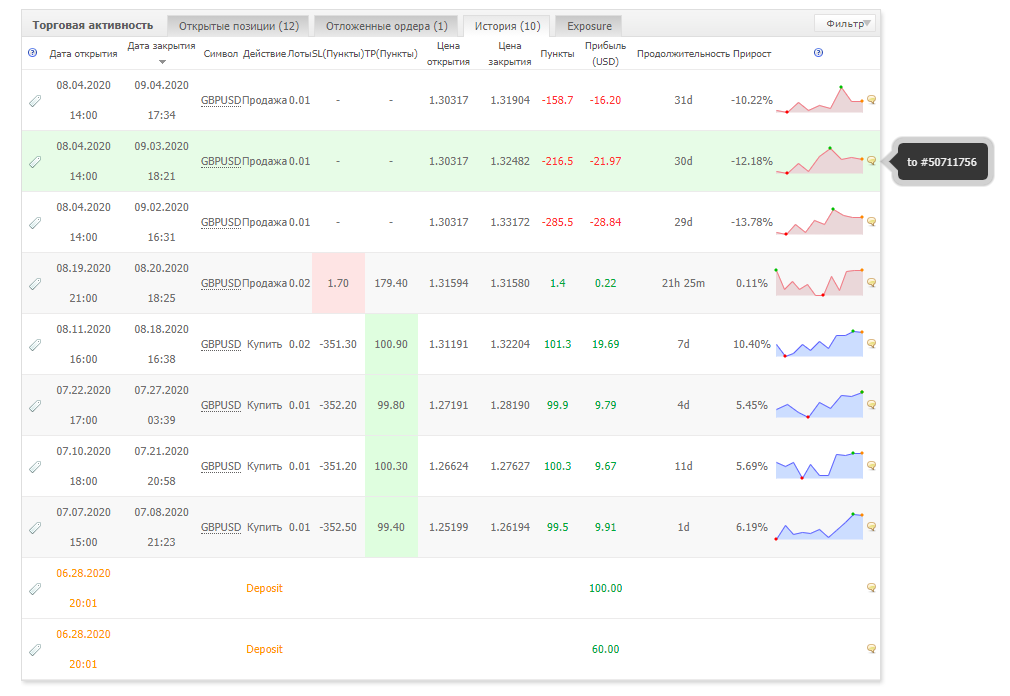Click comment bubble on 60.00 Deposit row

[872, 649]
